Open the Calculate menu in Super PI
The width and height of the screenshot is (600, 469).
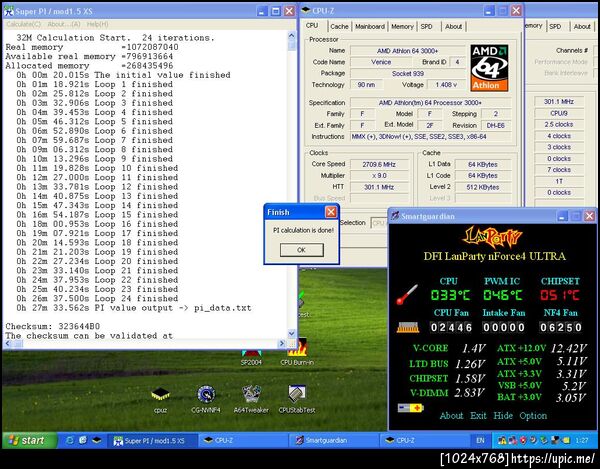(23, 24)
